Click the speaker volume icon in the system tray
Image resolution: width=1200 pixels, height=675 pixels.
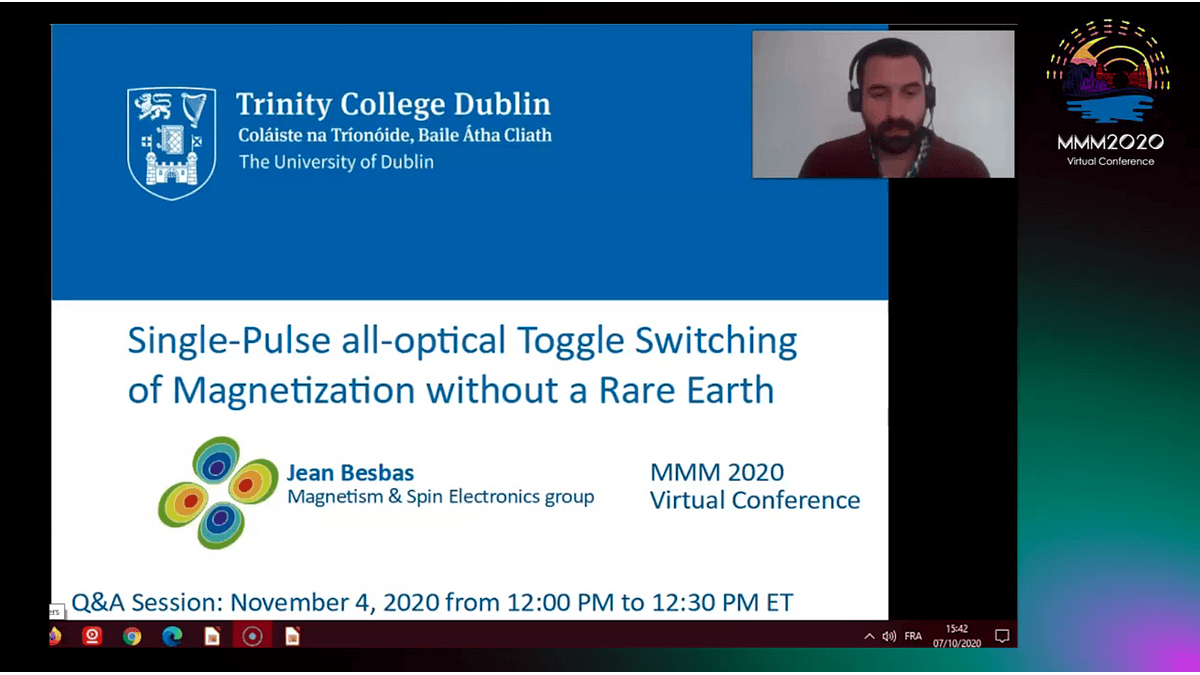tap(890, 636)
